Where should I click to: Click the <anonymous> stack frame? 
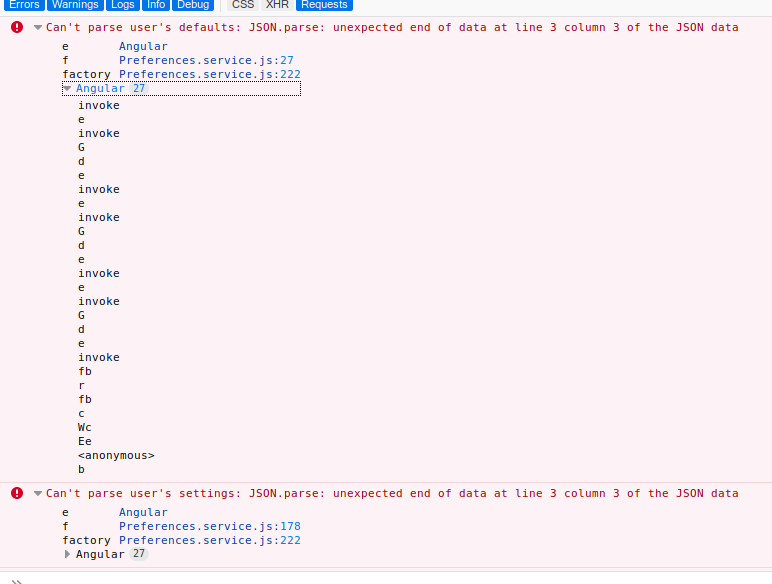tap(116, 455)
